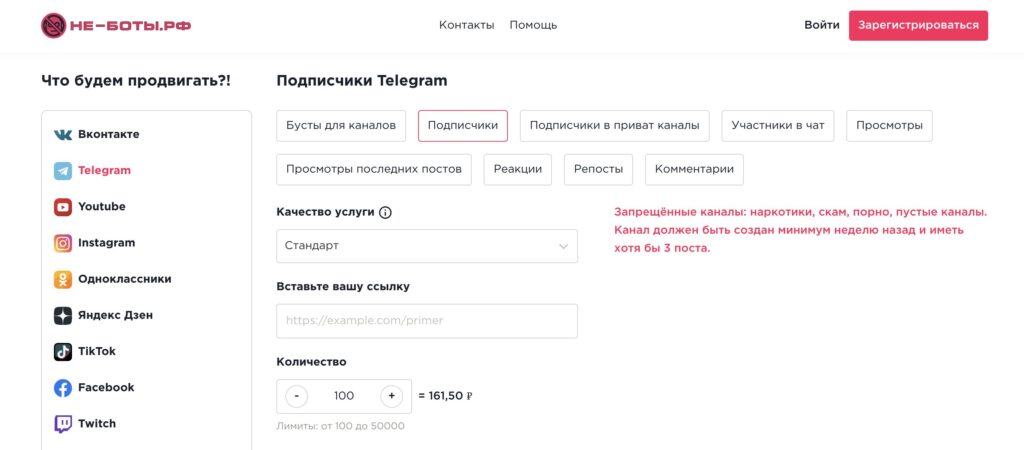Image resolution: width=1024 pixels, height=450 pixels.
Task: Pick the TikTok icon in sidebar
Action: coord(63,351)
